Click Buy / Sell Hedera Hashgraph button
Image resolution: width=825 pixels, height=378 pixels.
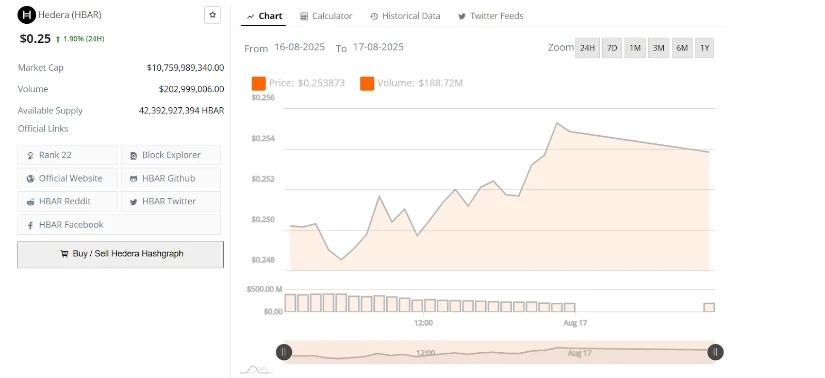click(x=120, y=254)
